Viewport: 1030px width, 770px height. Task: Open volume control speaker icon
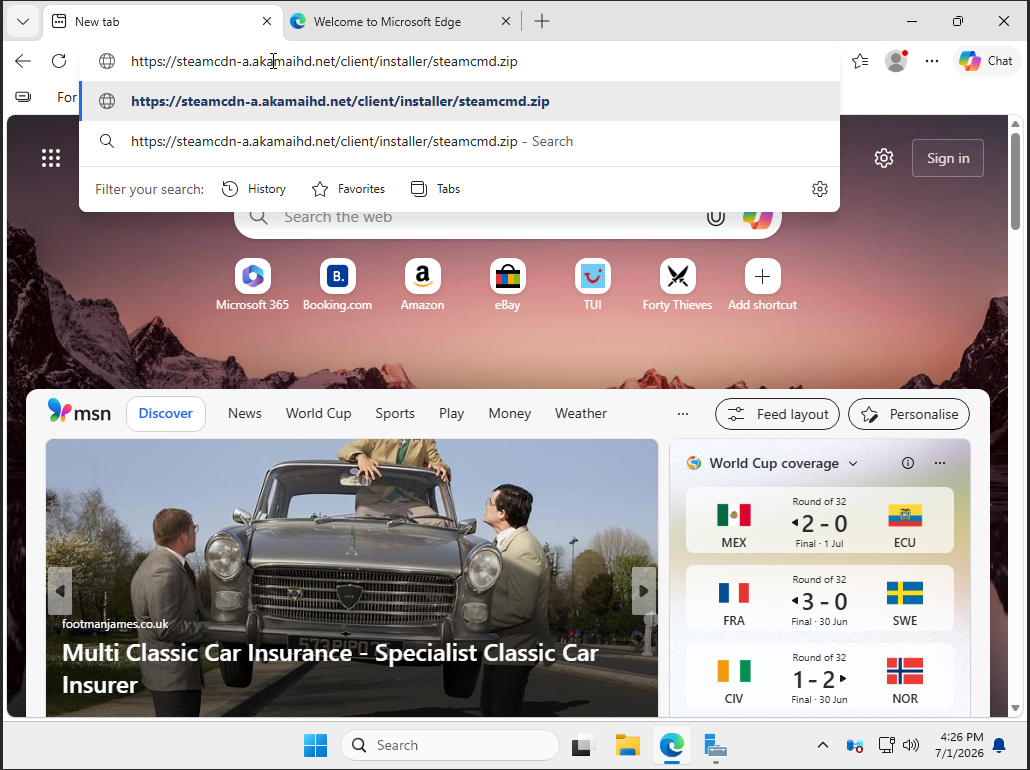(910, 745)
